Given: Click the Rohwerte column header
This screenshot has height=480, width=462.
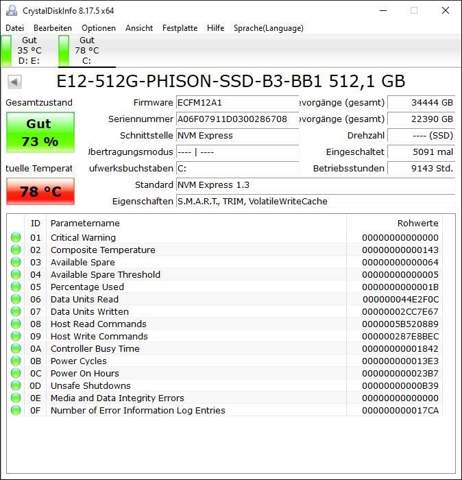Looking at the screenshot, I should click(418, 223).
